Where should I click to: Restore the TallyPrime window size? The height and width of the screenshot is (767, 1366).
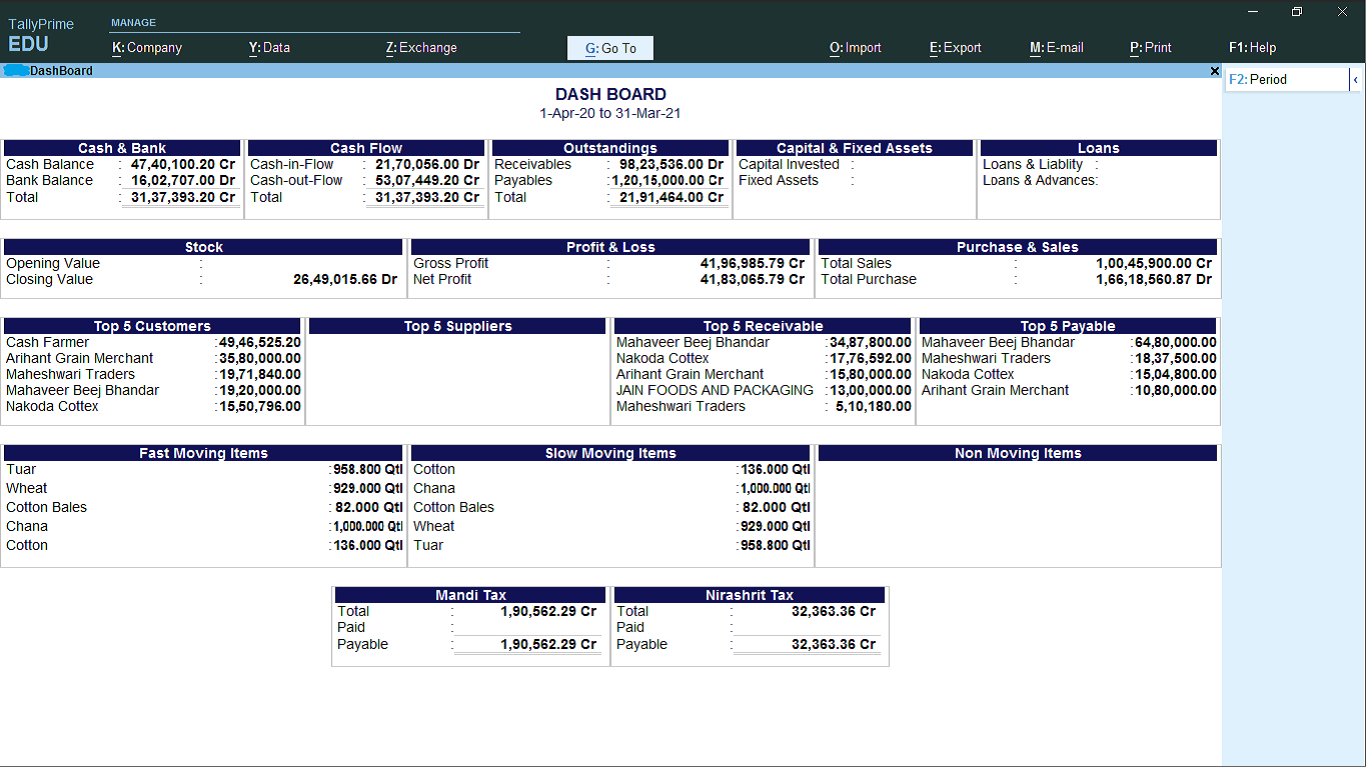1297,12
